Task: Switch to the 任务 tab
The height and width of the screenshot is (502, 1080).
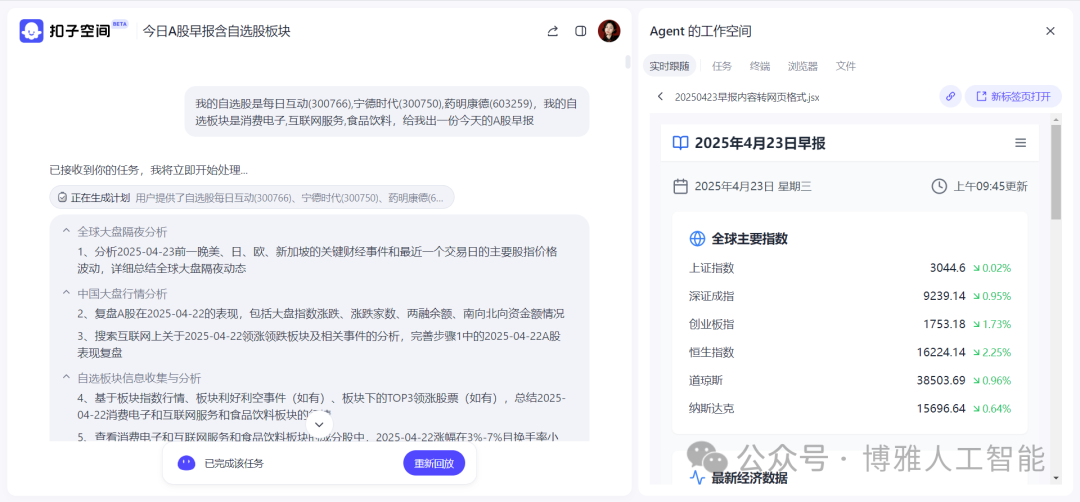Action: (x=721, y=67)
